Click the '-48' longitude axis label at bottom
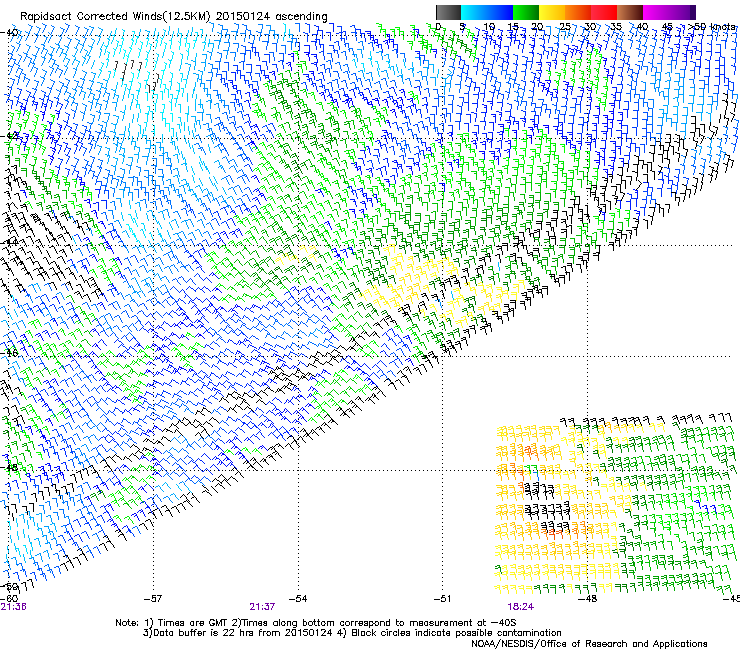Image resolution: width=740 pixels, height=650 pixels. [588, 599]
